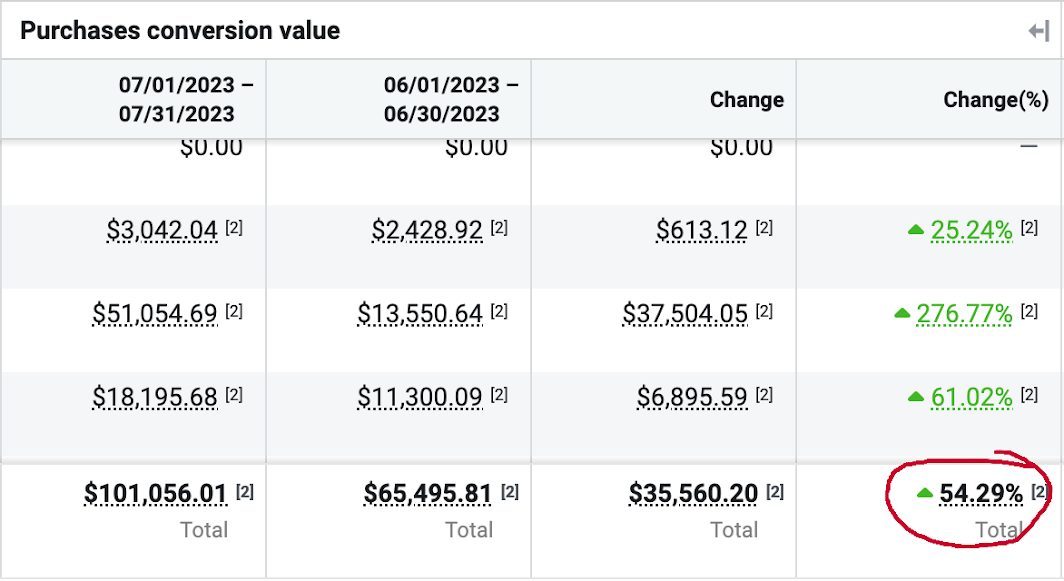Click green up arrow beside 25.24%

pyautogui.click(x=915, y=231)
